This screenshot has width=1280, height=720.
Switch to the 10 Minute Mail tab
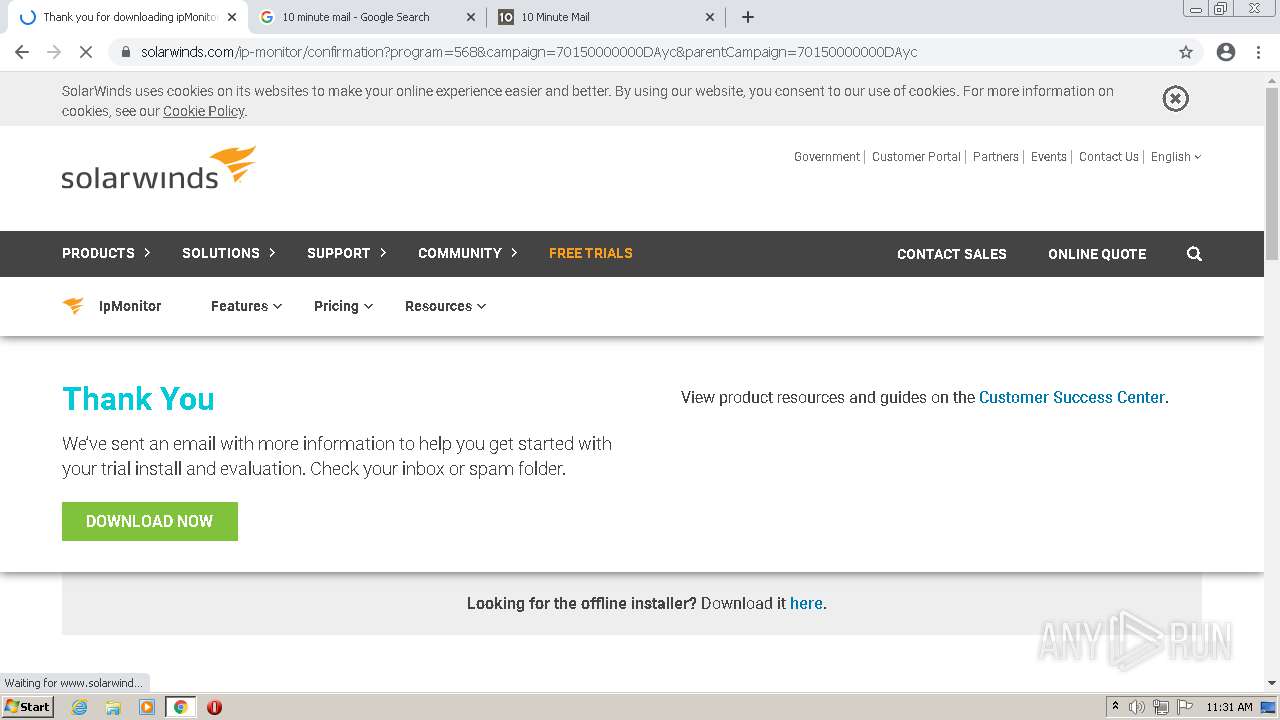607,17
